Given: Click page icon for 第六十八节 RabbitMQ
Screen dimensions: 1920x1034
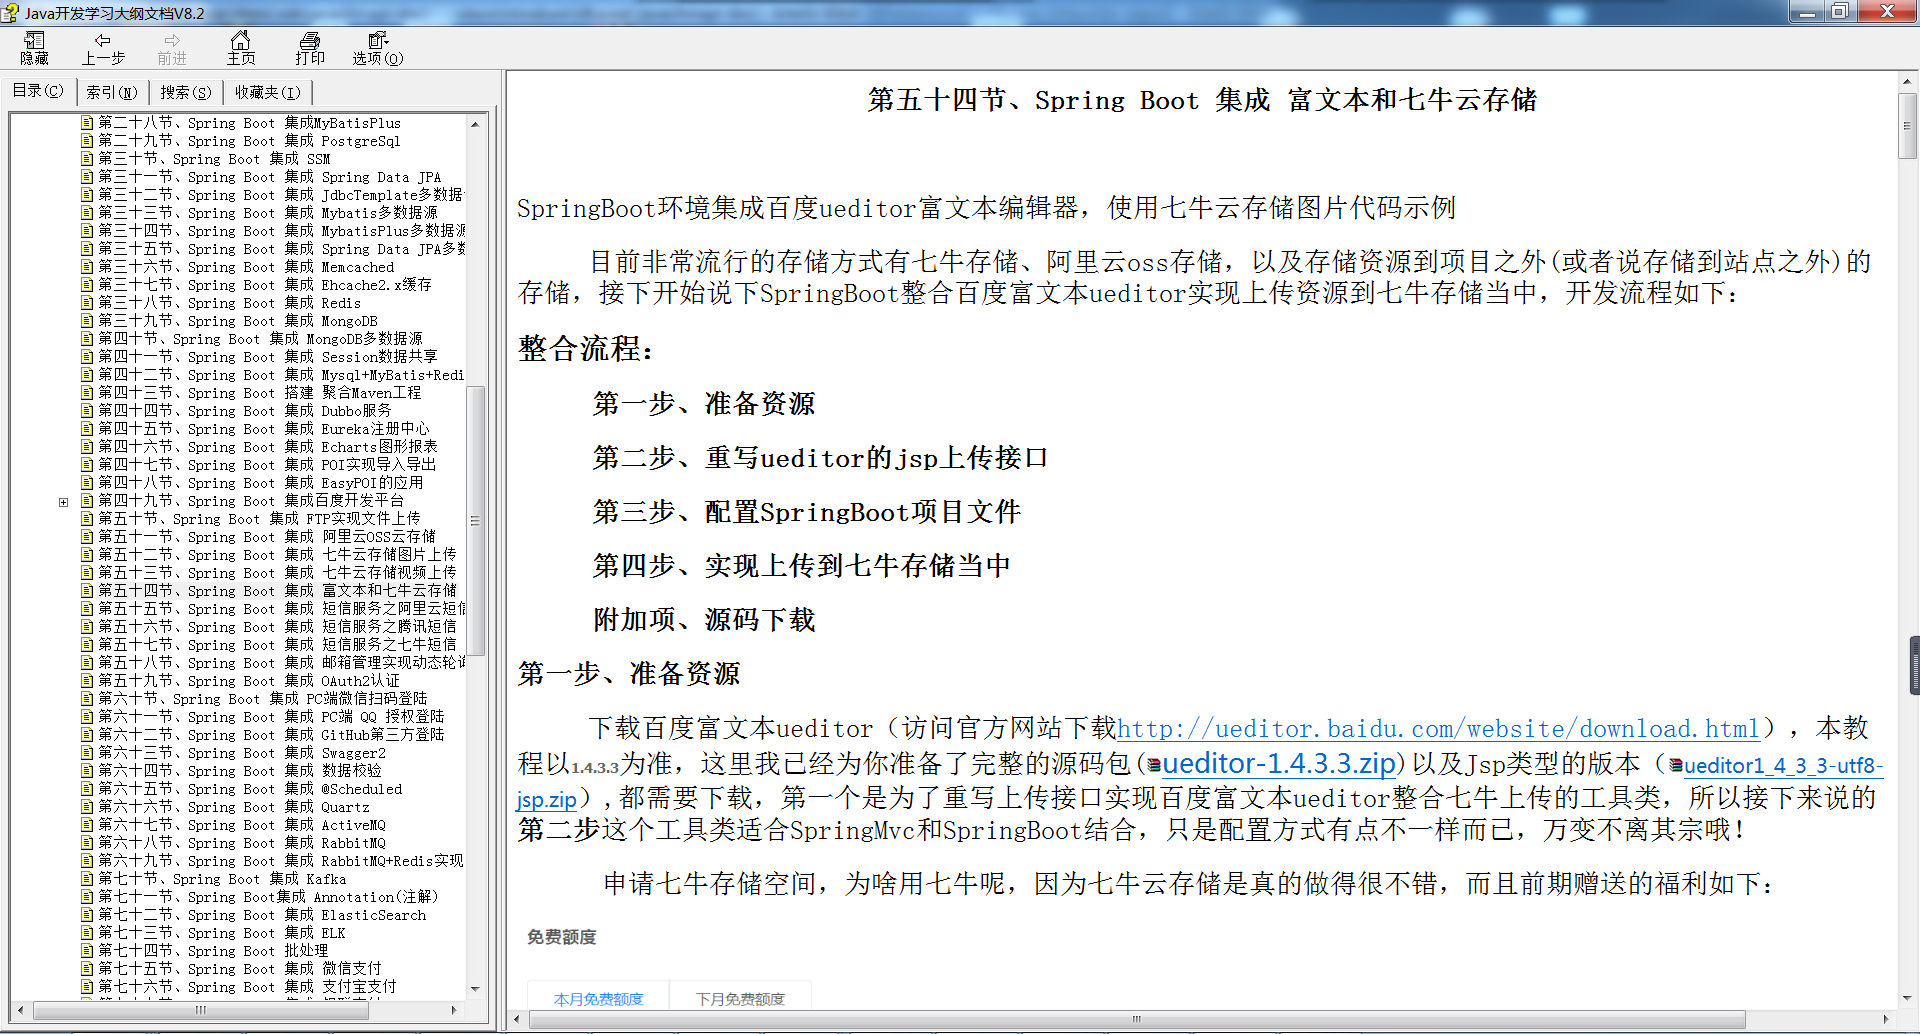Looking at the screenshot, I should (x=87, y=843).
